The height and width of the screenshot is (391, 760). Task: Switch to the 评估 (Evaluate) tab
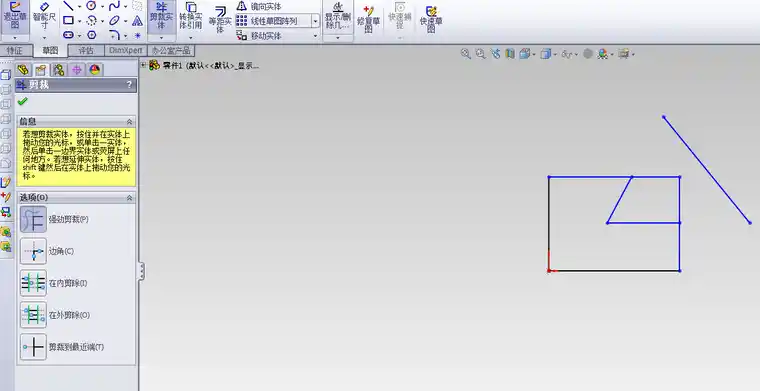[86, 50]
